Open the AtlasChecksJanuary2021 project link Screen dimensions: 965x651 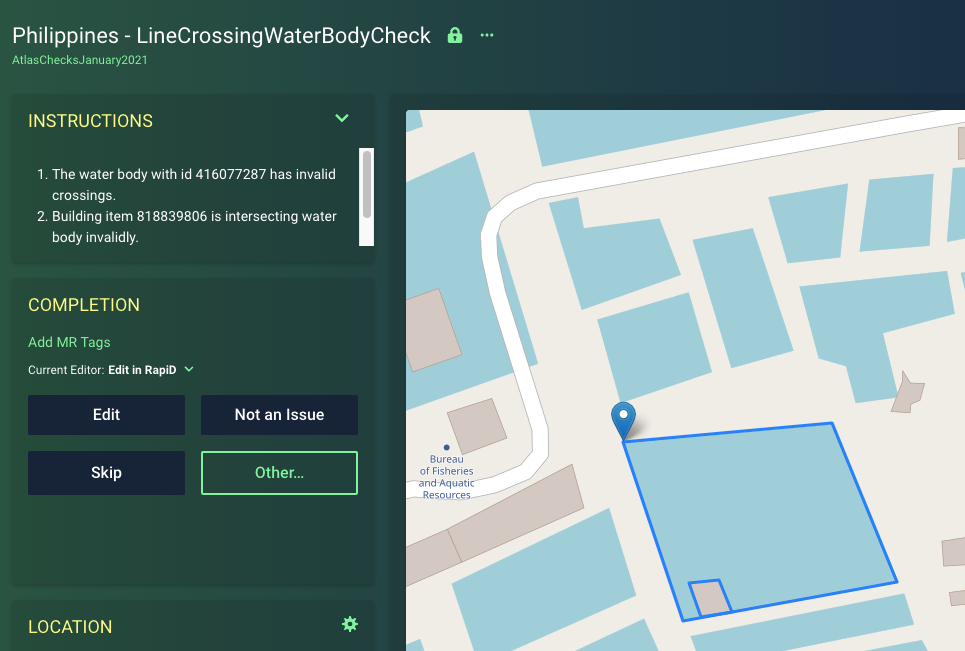pos(79,59)
